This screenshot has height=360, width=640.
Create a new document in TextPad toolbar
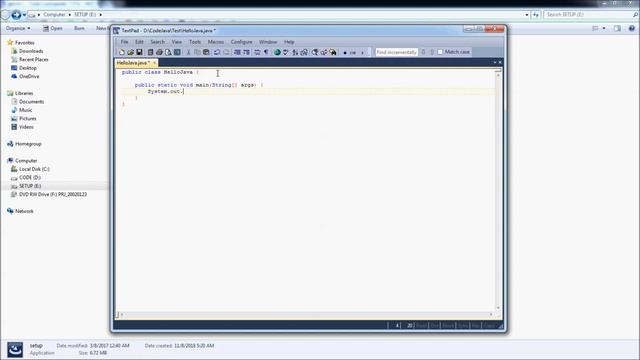[122, 52]
